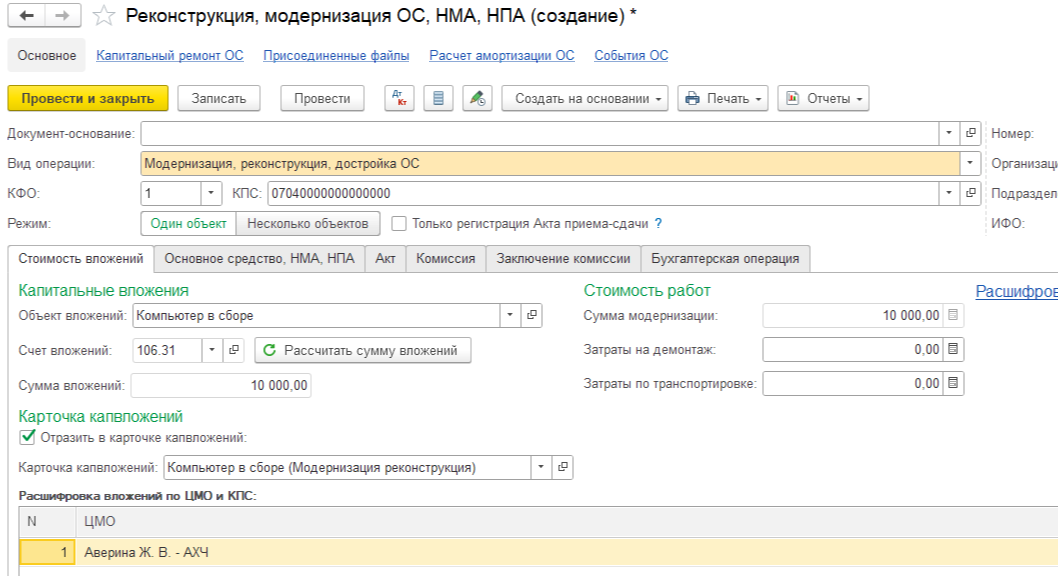This screenshot has width=1058, height=576.
Task: Switch to the Акт tab
Action: tap(385, 259)
